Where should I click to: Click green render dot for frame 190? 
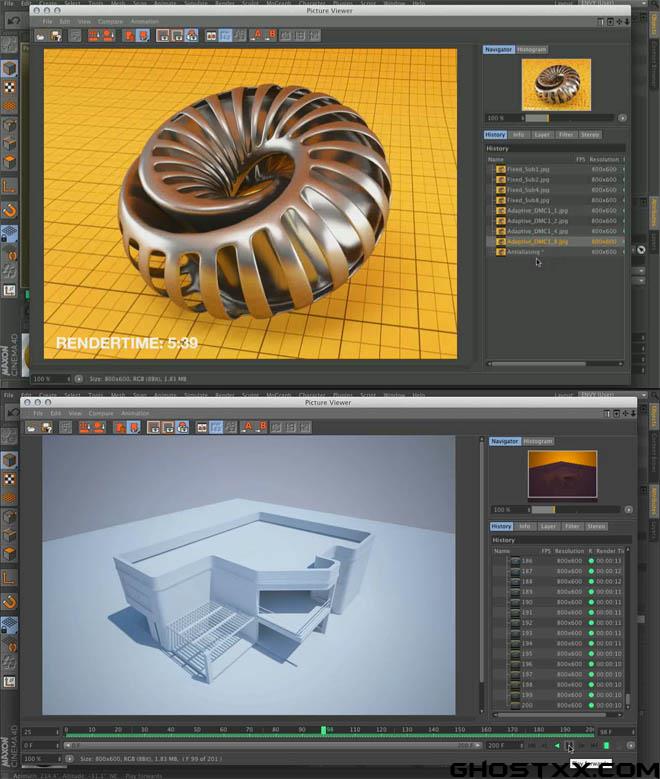tap(591, 602)
